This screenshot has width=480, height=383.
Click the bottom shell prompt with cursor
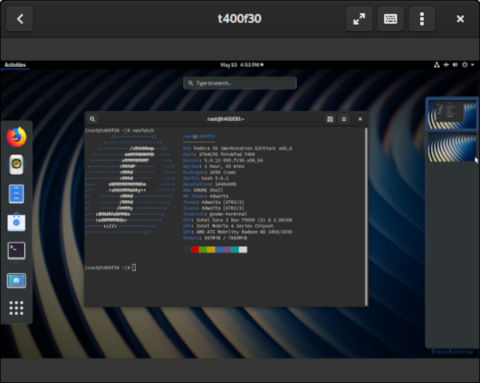pyautogui.click(x=110, y=268)
